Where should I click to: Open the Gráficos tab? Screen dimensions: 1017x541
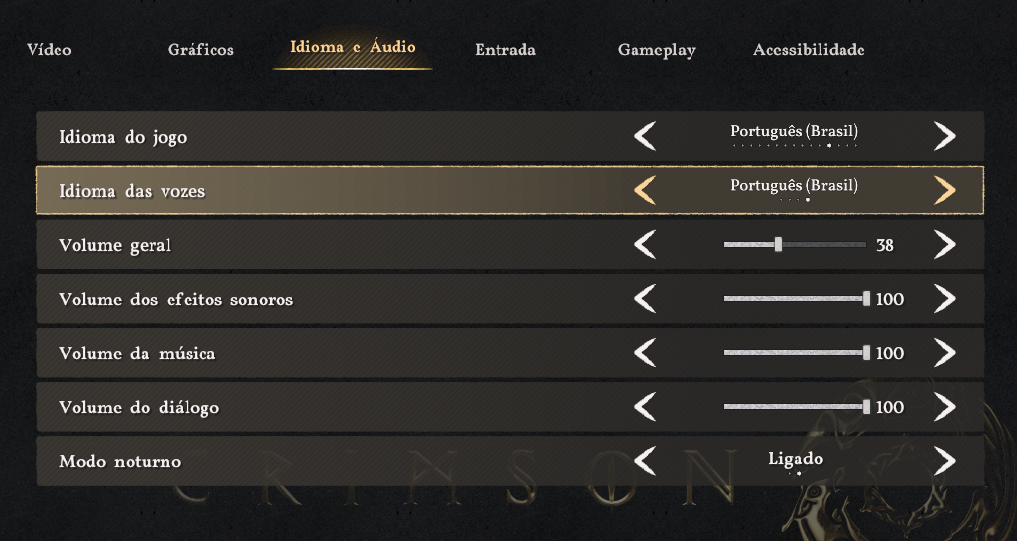[x=200, y=50]
